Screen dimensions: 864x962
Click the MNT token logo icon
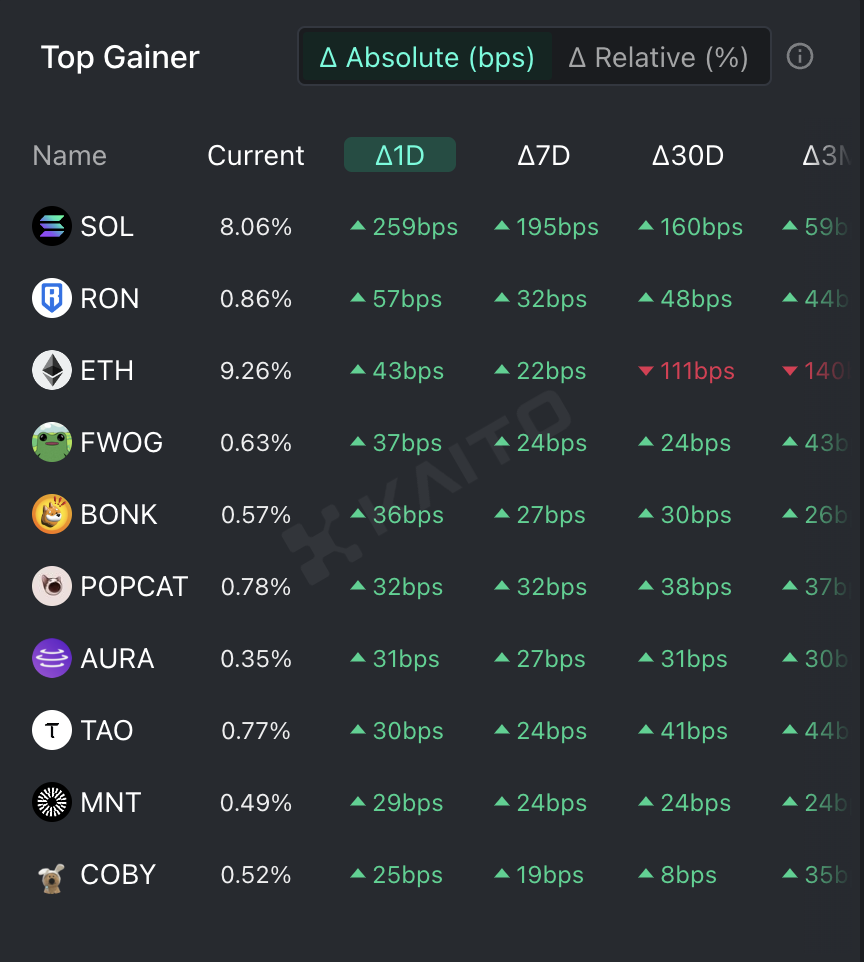tap(52, 803)
